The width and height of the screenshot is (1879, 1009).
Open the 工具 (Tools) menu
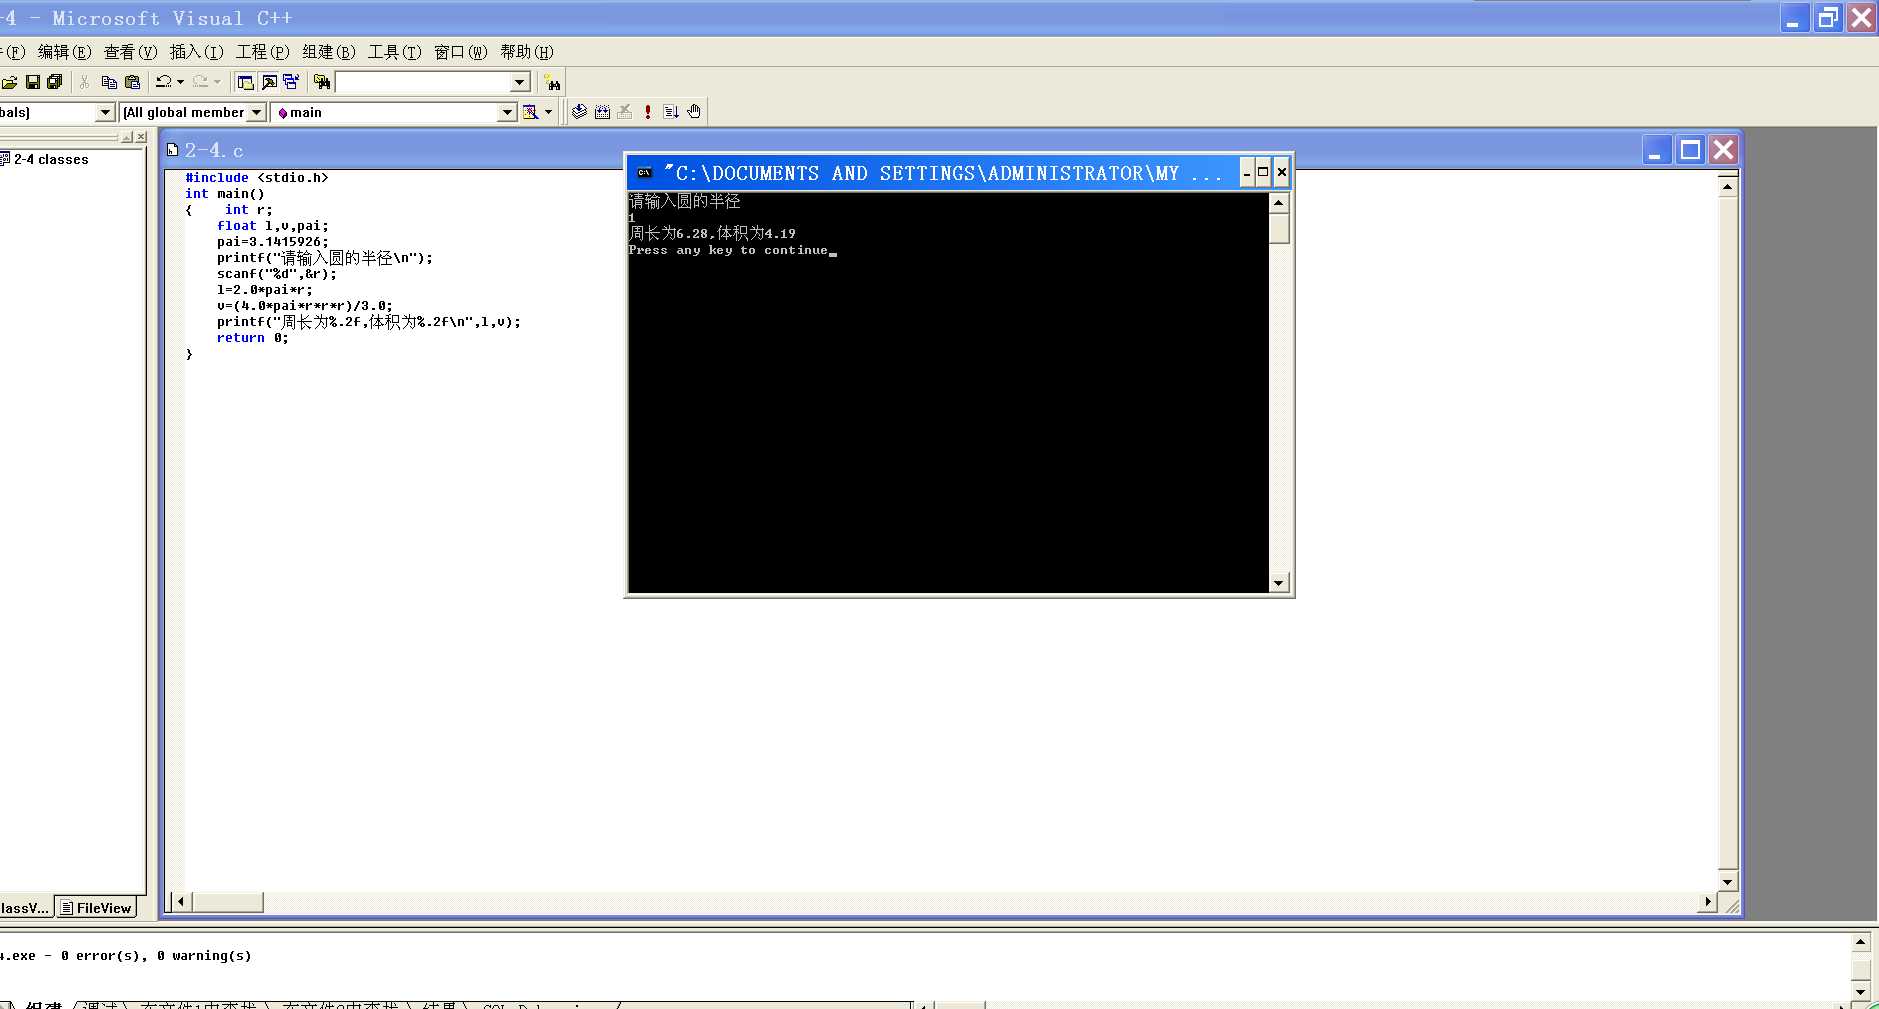point(394,52)
